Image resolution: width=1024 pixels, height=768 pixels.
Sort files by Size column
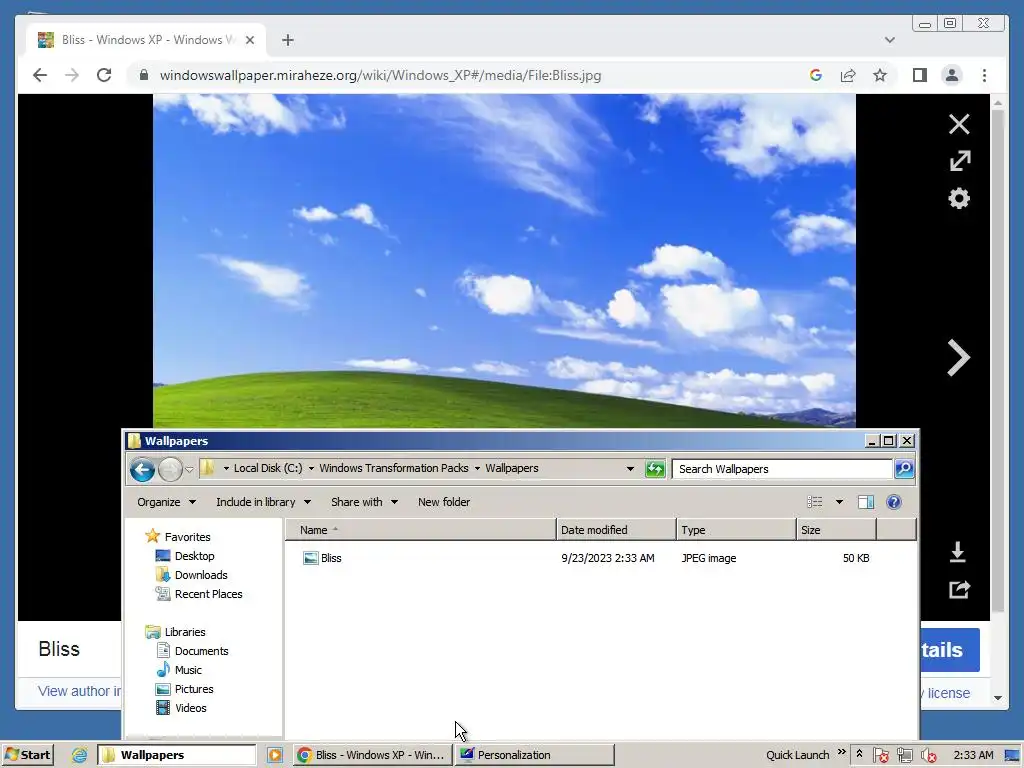(836, 530)
